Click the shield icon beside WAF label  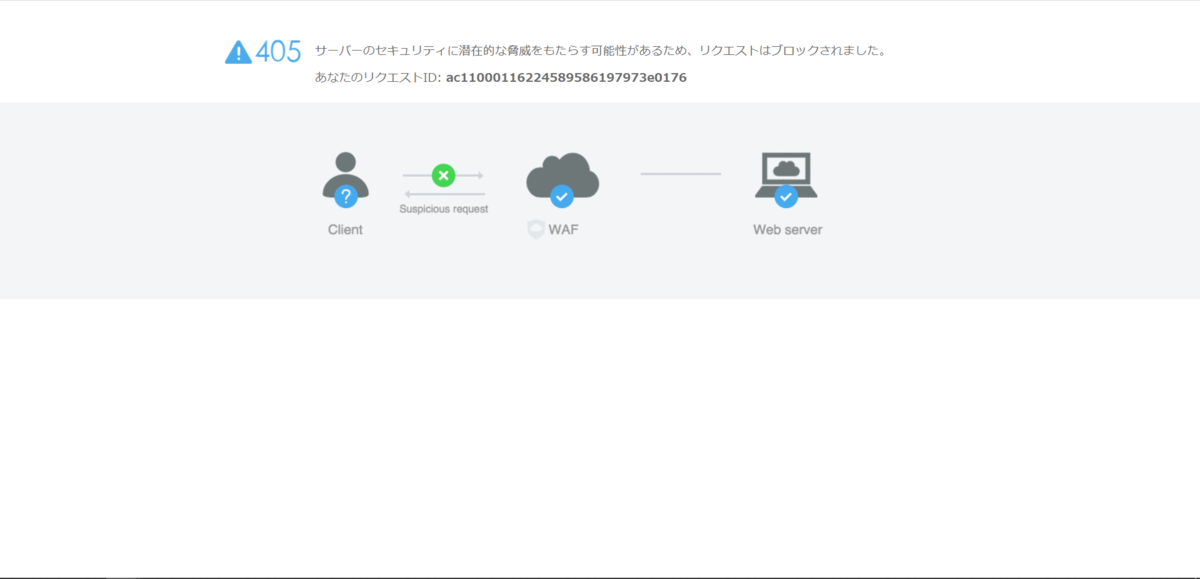point(535,228)
